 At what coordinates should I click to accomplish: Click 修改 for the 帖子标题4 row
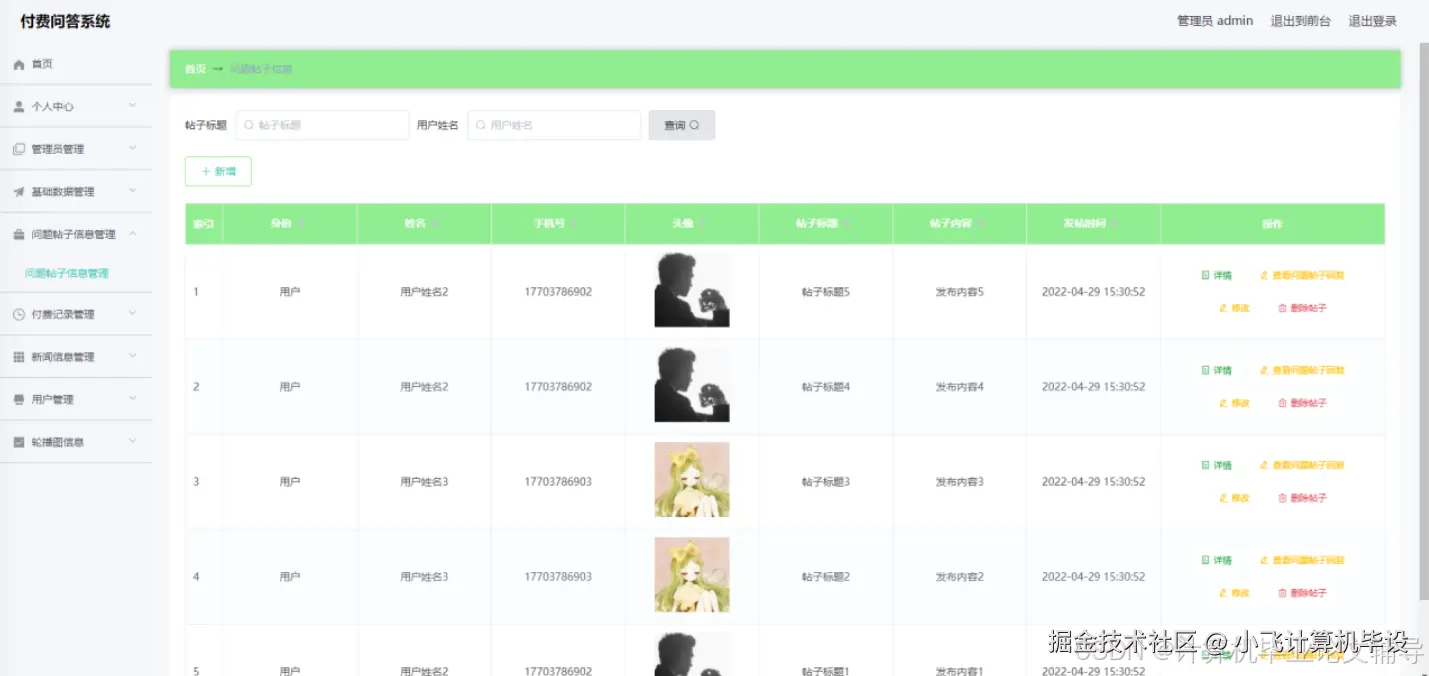[x=1234, y=403]
